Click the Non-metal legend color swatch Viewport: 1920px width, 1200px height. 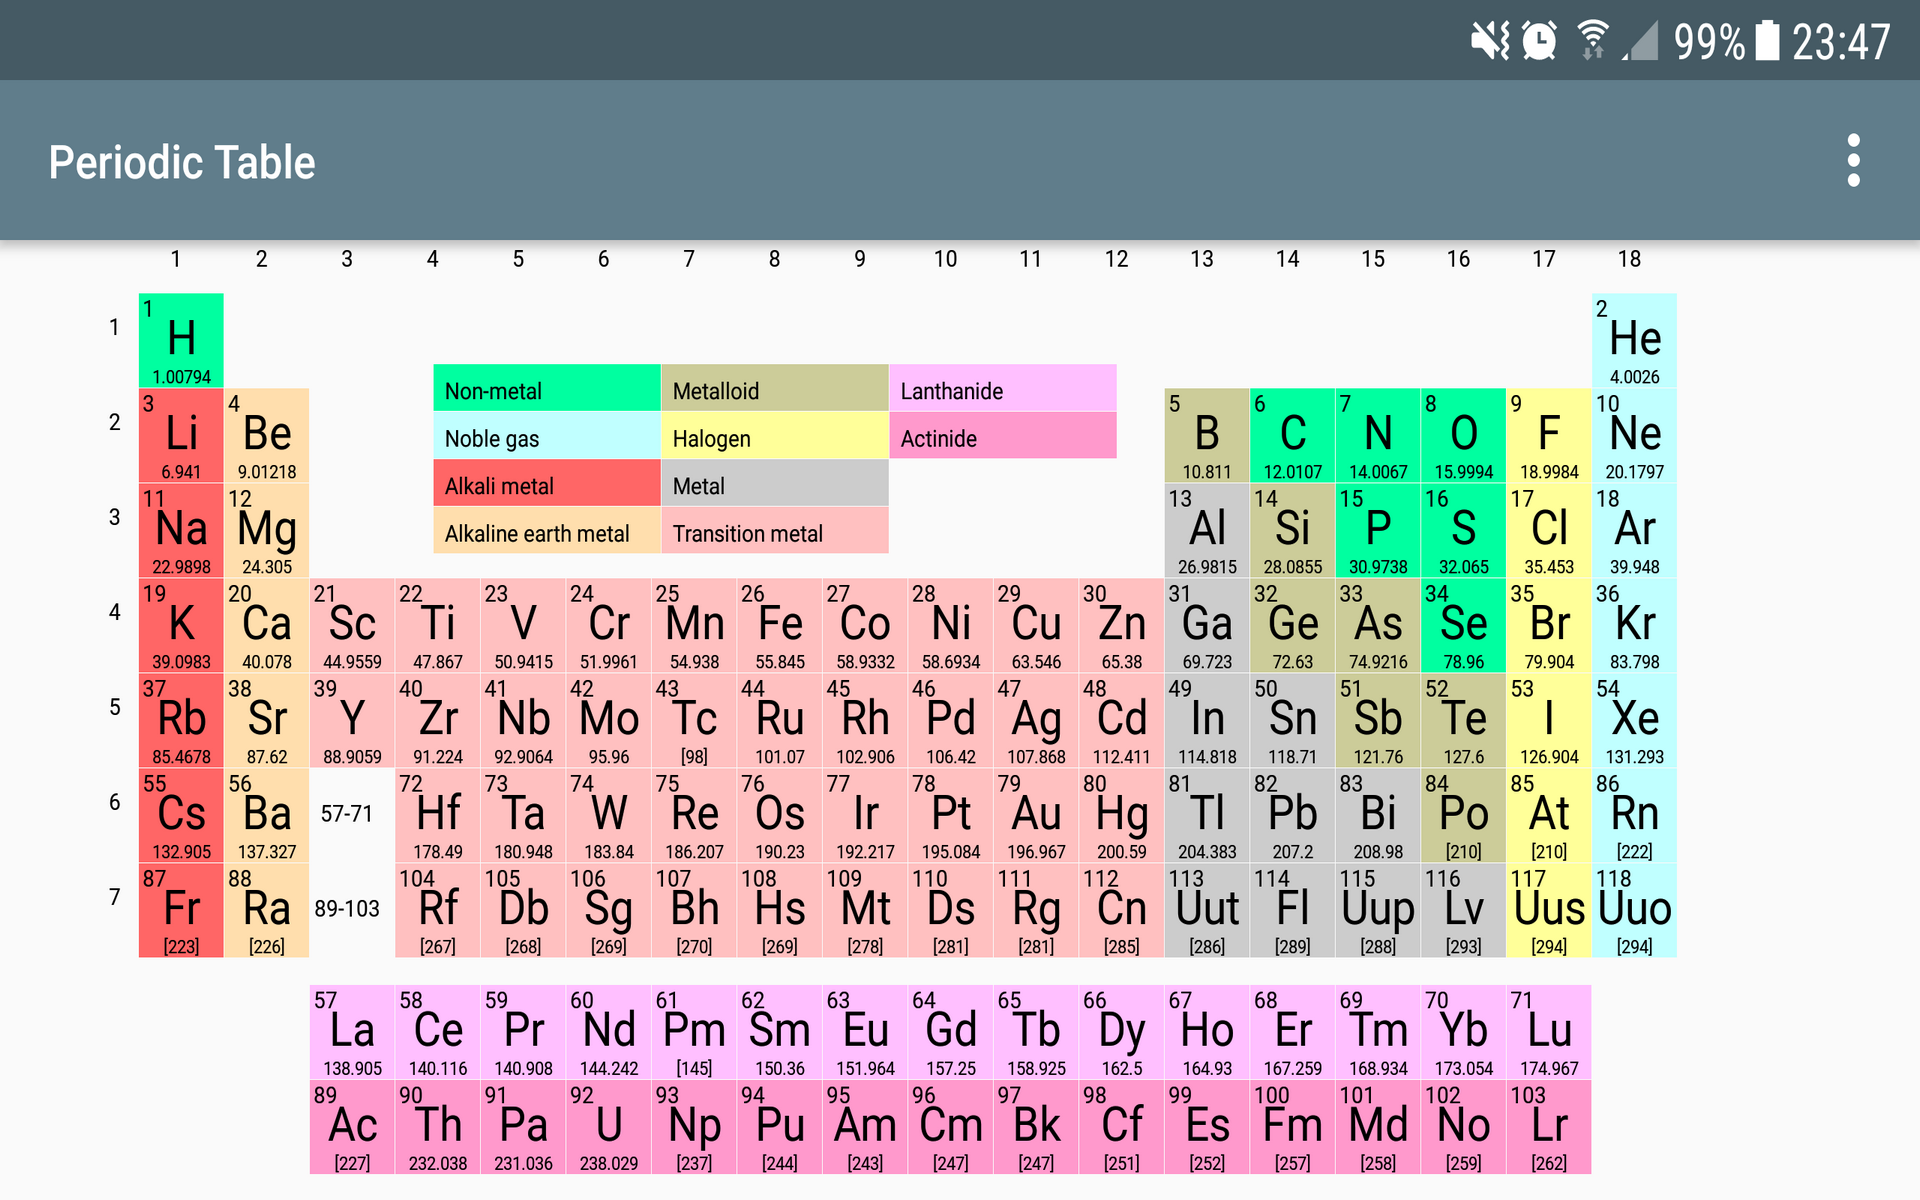[546, 390]
